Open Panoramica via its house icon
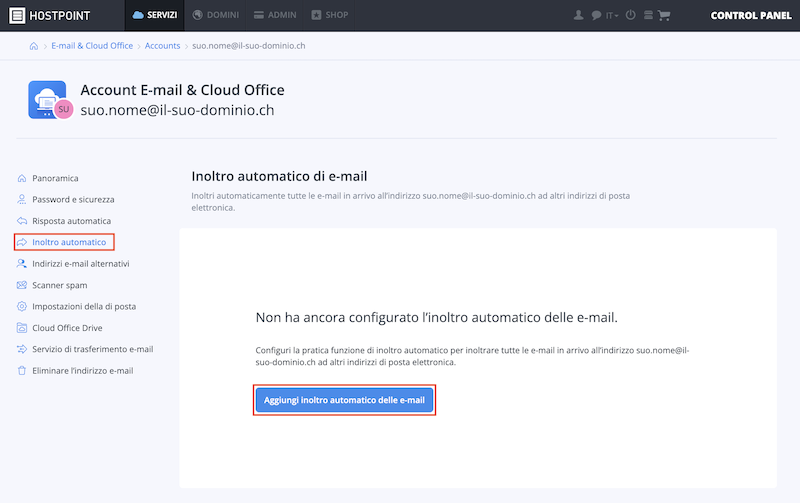The width and height of the screenshot is (800, 503). [x=21, y=178]
